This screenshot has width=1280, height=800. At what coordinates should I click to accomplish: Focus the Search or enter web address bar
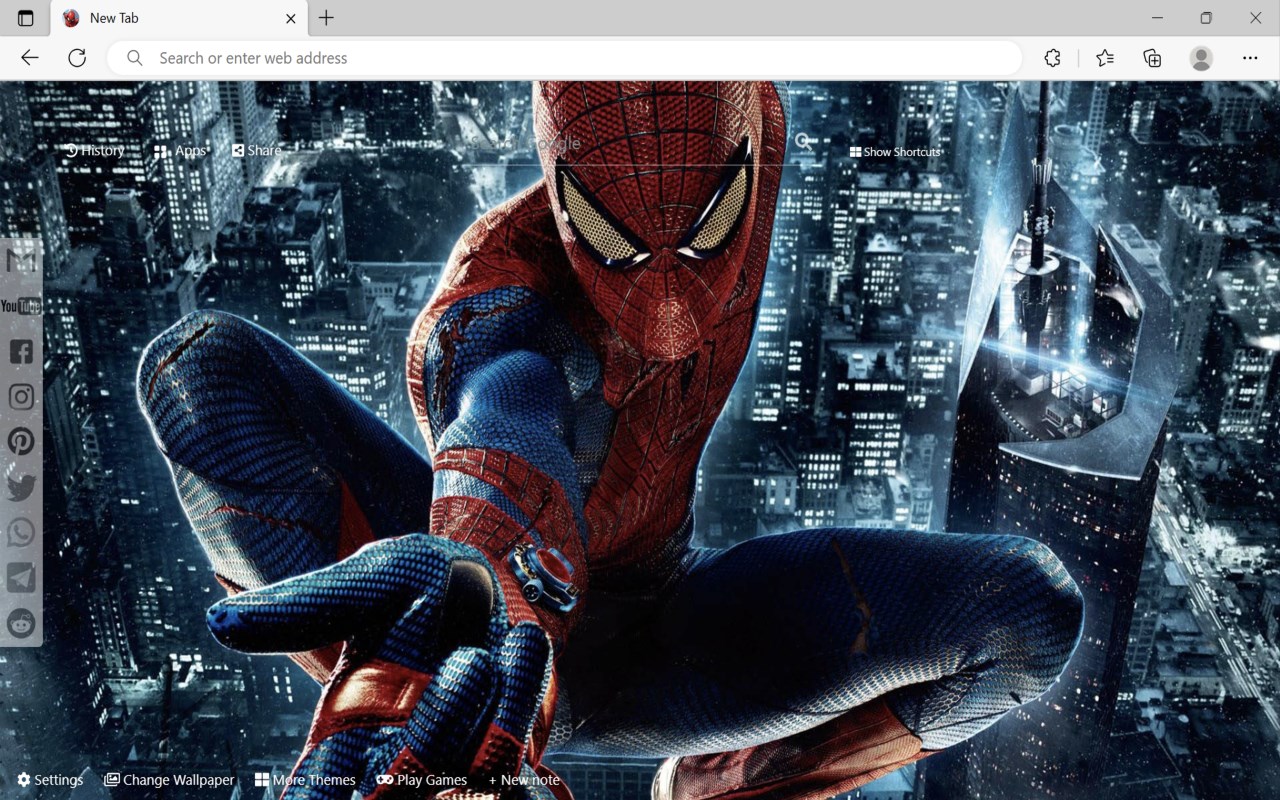[x=565, y=58]
